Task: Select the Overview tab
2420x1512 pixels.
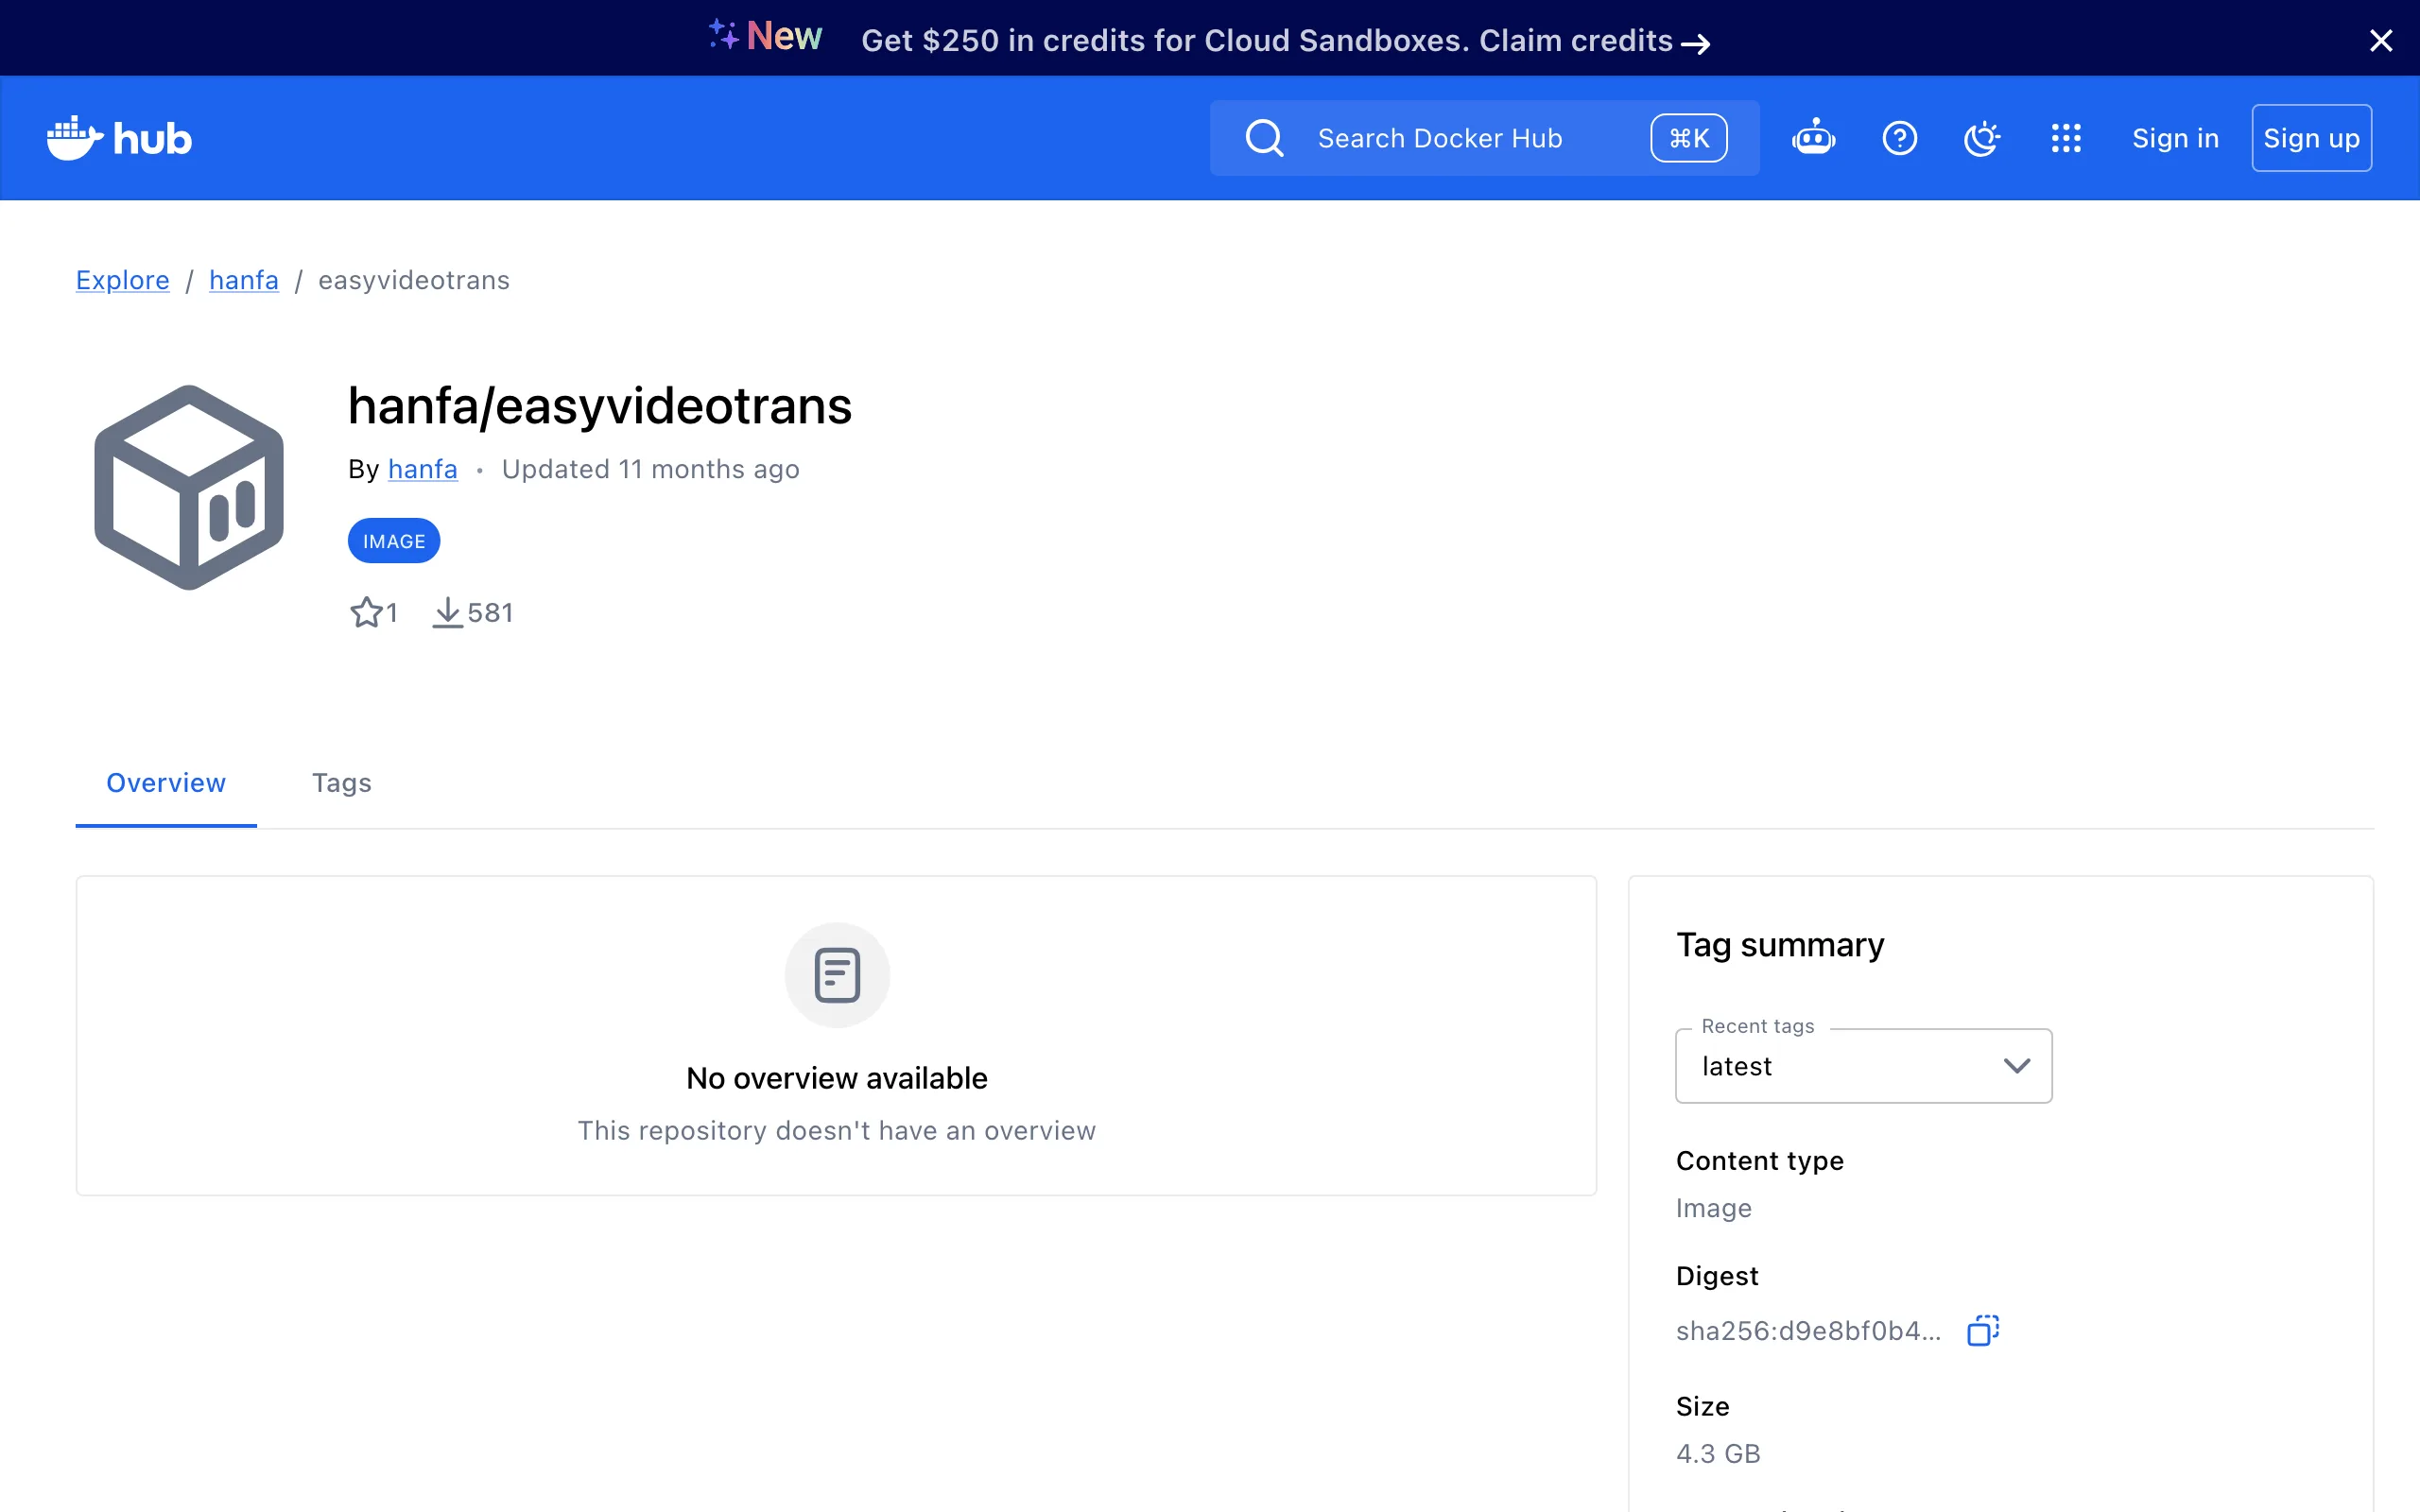Action: click(x=166, y=783)
